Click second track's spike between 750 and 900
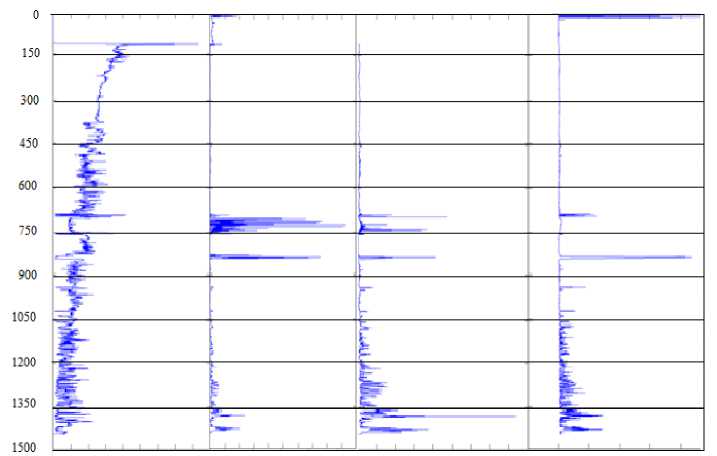The height and width of the screenshot is (456, 717). point(265,257)
